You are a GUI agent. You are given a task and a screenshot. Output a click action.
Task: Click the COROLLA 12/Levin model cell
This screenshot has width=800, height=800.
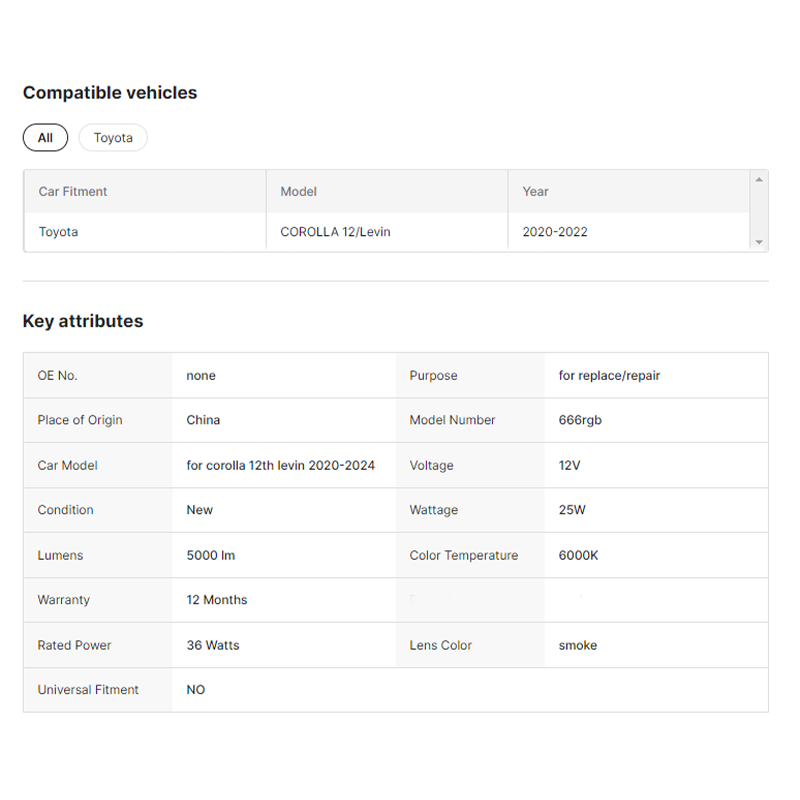(335, 232)
